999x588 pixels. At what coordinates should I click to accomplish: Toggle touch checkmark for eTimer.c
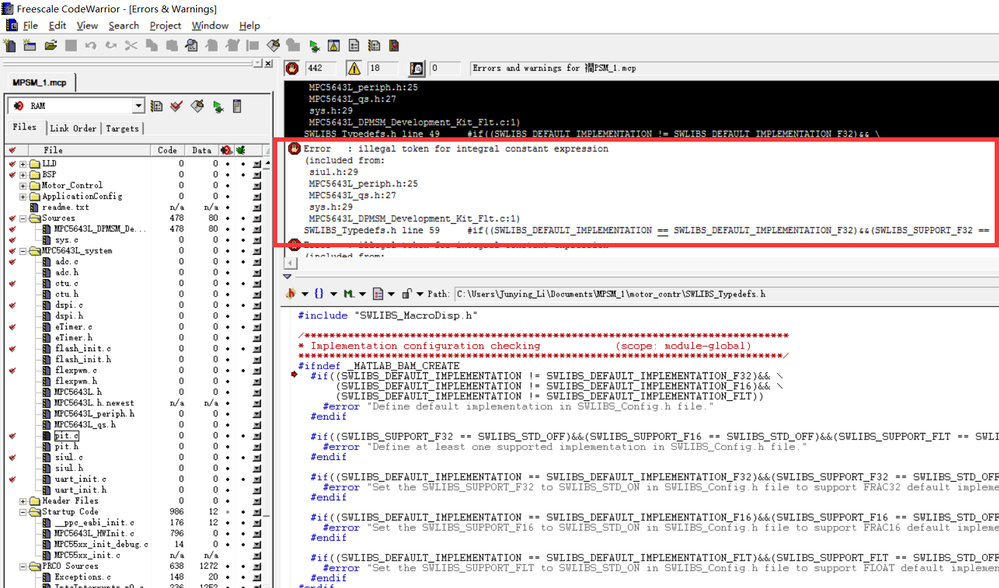pos(12,327)
